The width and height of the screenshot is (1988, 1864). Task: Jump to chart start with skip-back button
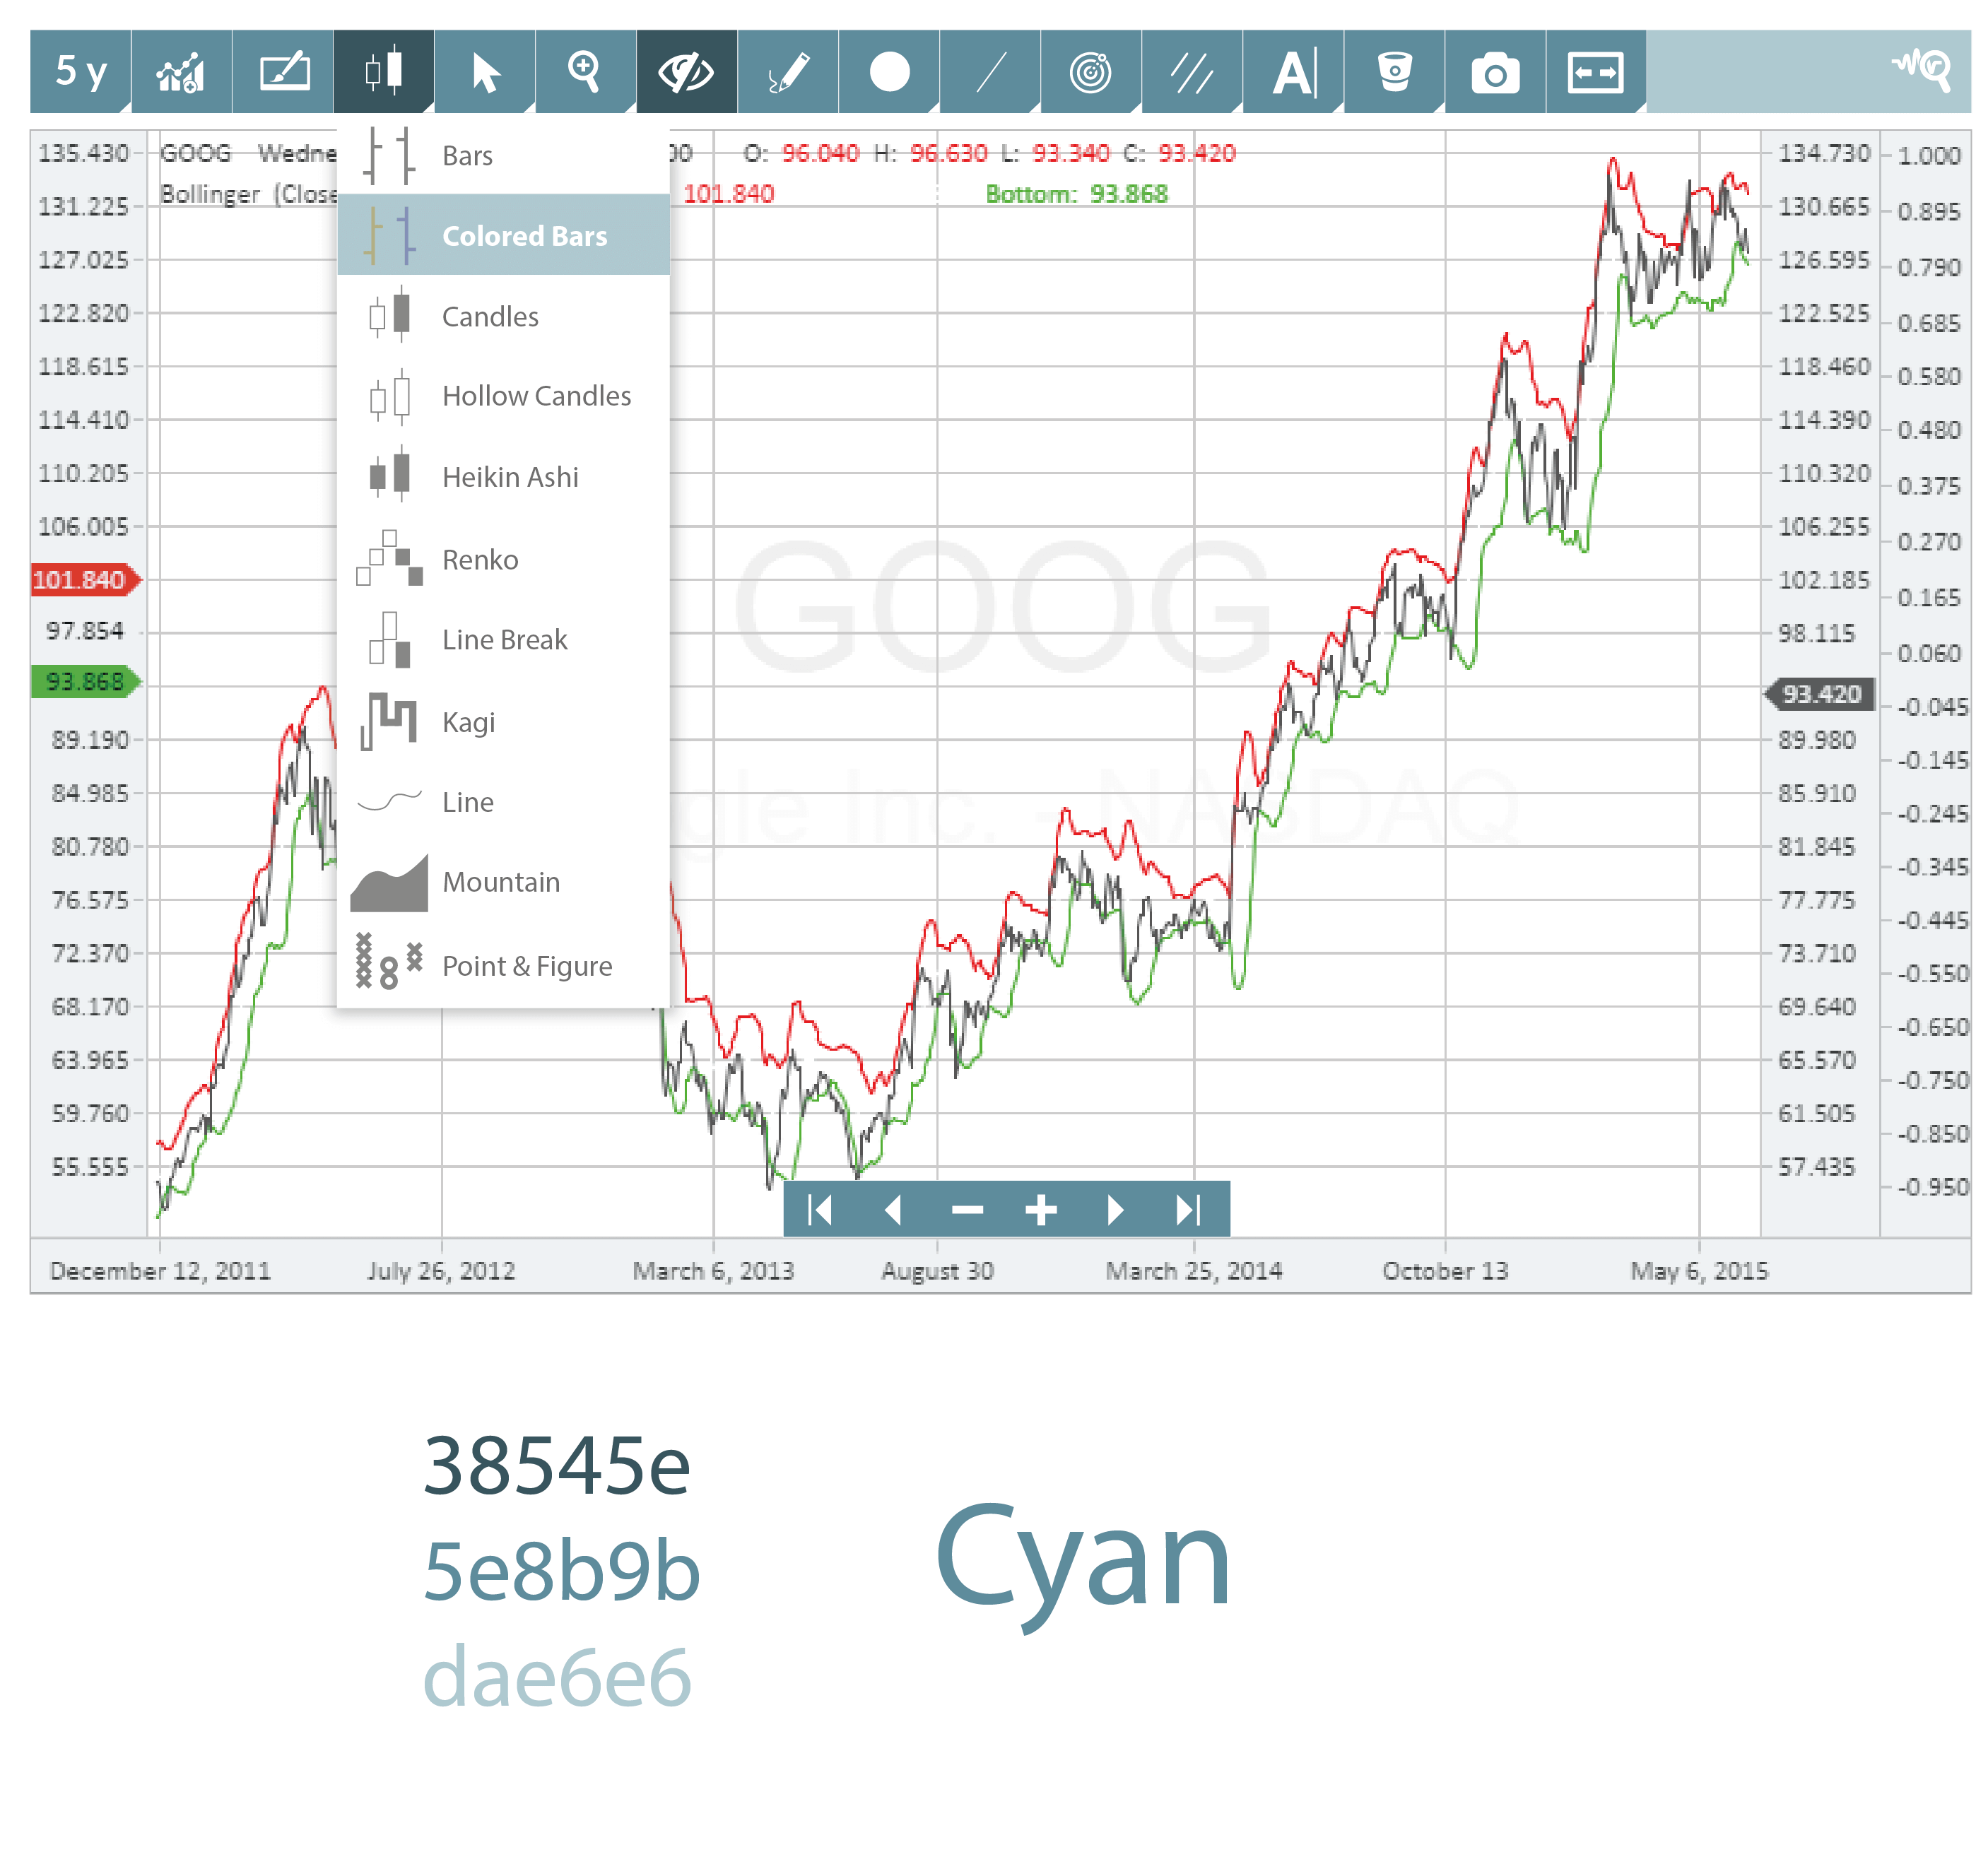point(820,1210)
